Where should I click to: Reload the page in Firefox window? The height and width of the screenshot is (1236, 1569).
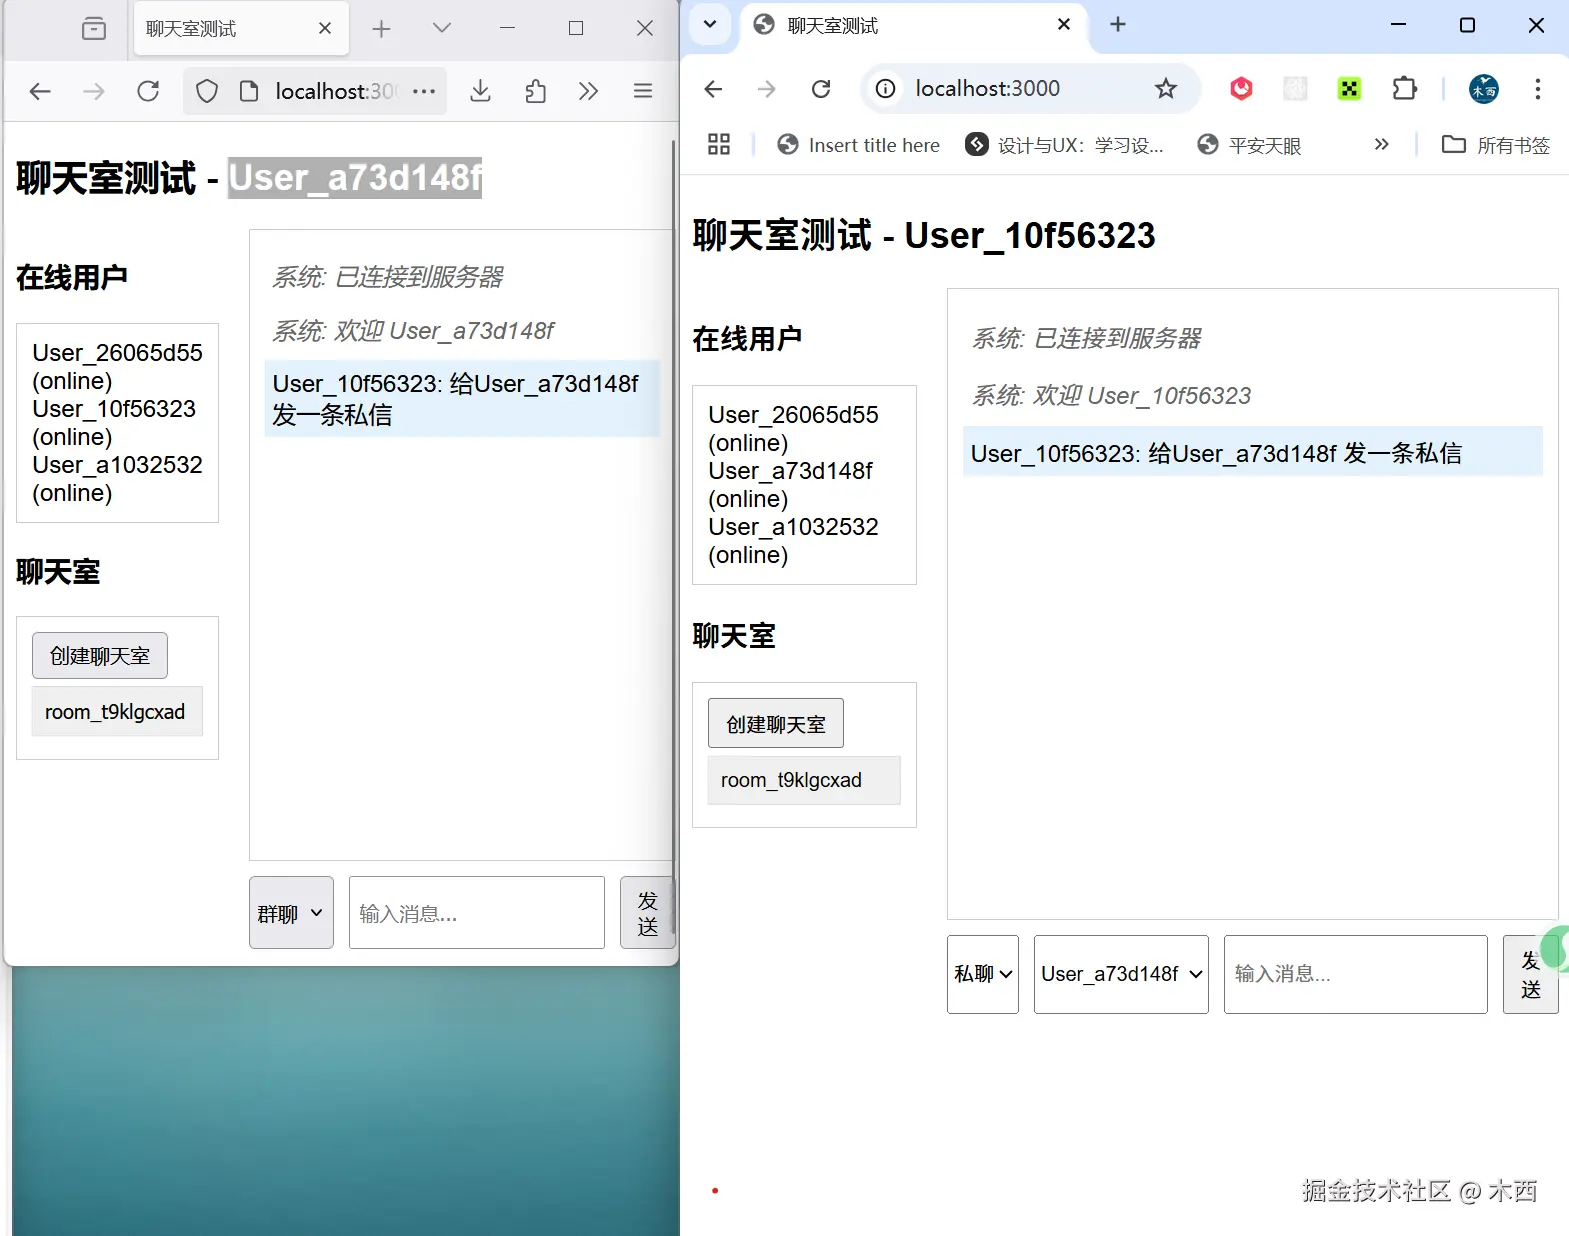coord(148,91)
